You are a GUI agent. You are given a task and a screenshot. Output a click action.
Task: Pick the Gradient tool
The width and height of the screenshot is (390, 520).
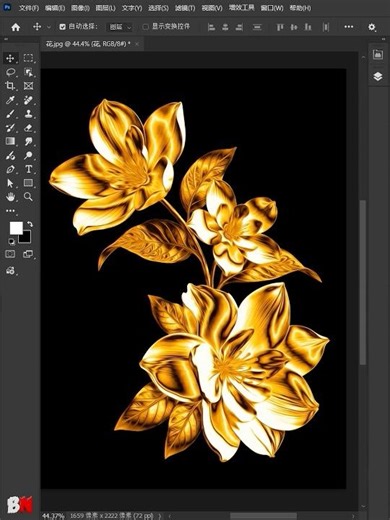pyautogui.click(x=10, y=141)
